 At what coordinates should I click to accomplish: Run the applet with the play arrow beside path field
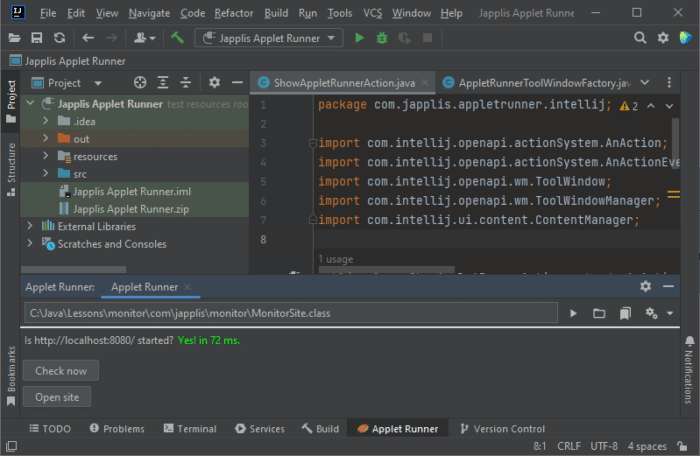(573, 314)
